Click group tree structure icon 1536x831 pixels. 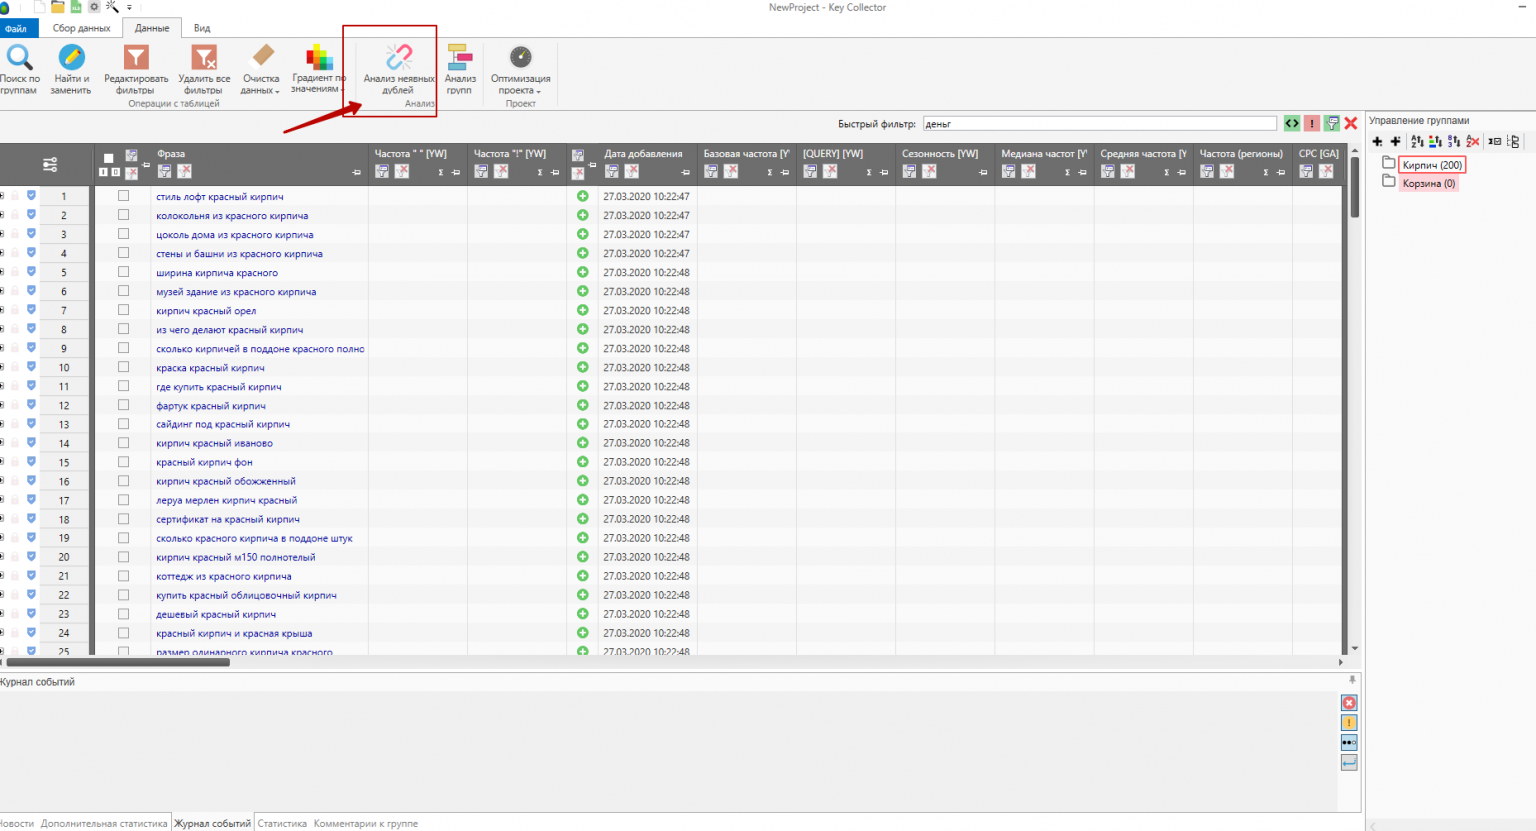pyautogui.click(x=1513, y=141)
